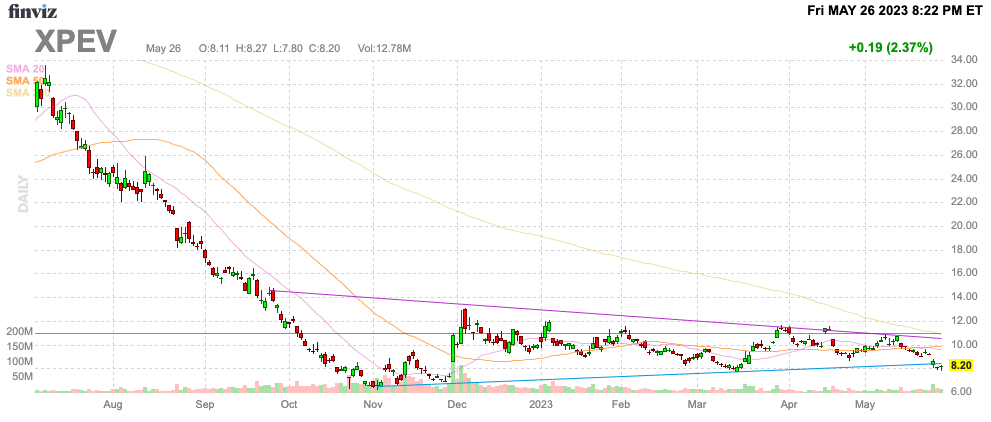The width and height of the screenshot is (991, 422).
Task: Click the orange SMA 50 legend label
Action: [x=25, y=80]
